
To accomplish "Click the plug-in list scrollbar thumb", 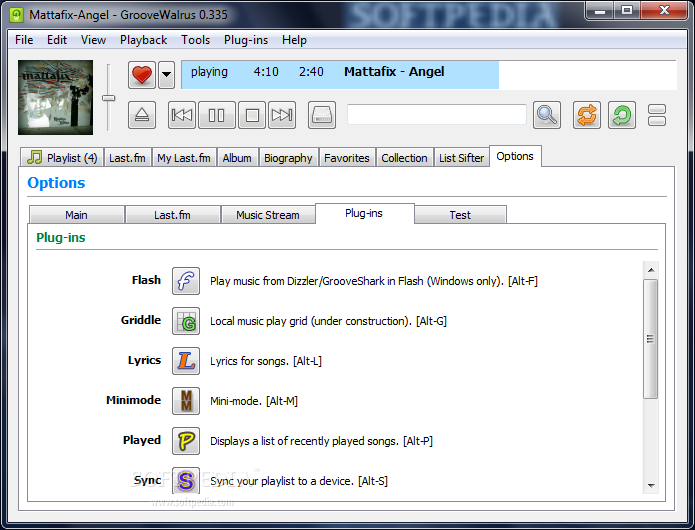I will (651, 339).
